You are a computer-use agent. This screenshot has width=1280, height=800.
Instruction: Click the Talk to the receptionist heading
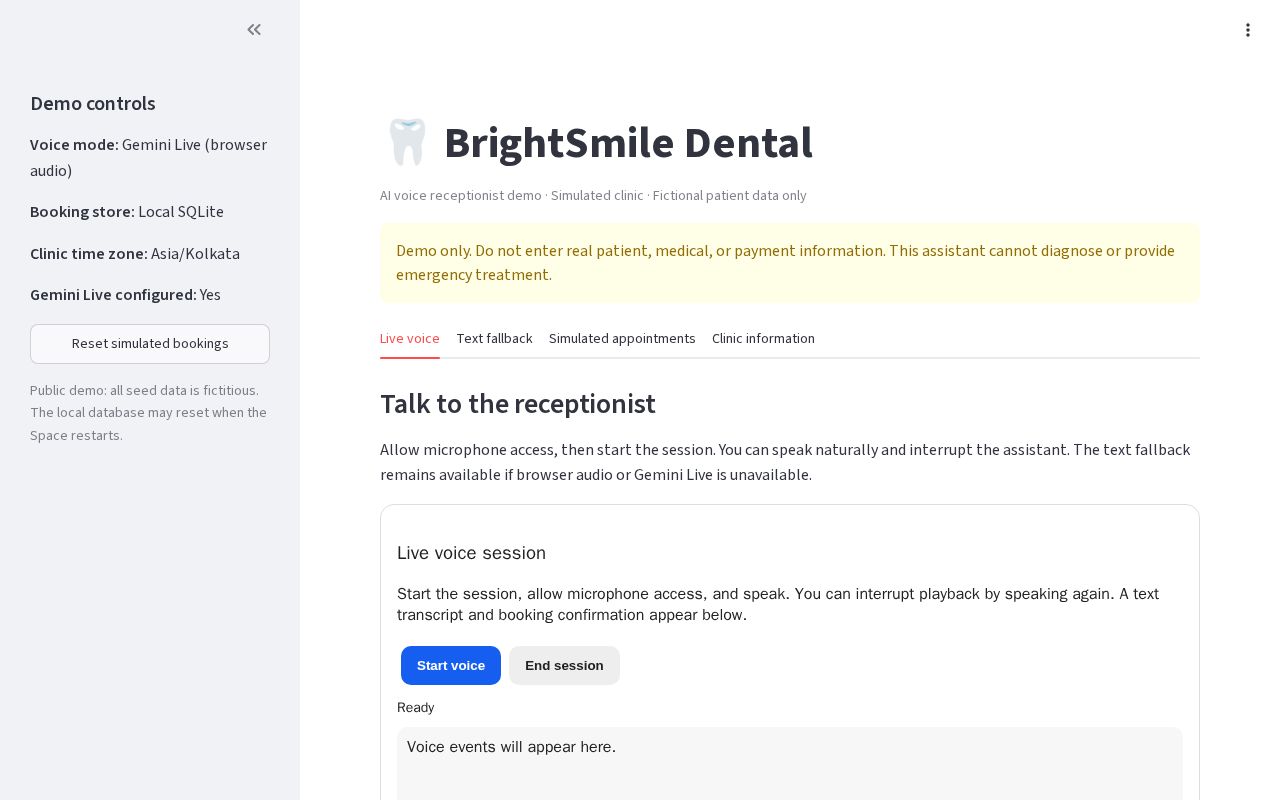518,404
